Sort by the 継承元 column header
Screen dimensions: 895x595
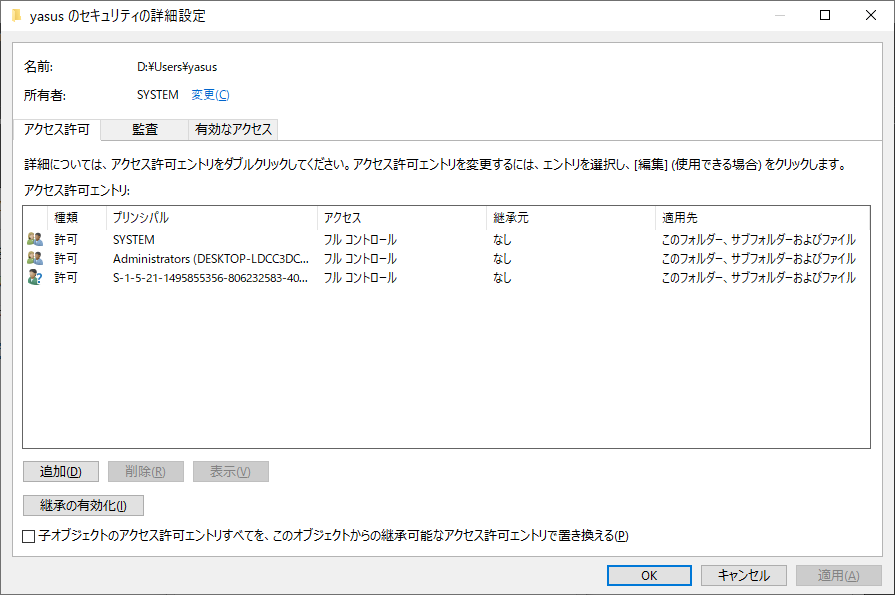(x=571, y=218)
